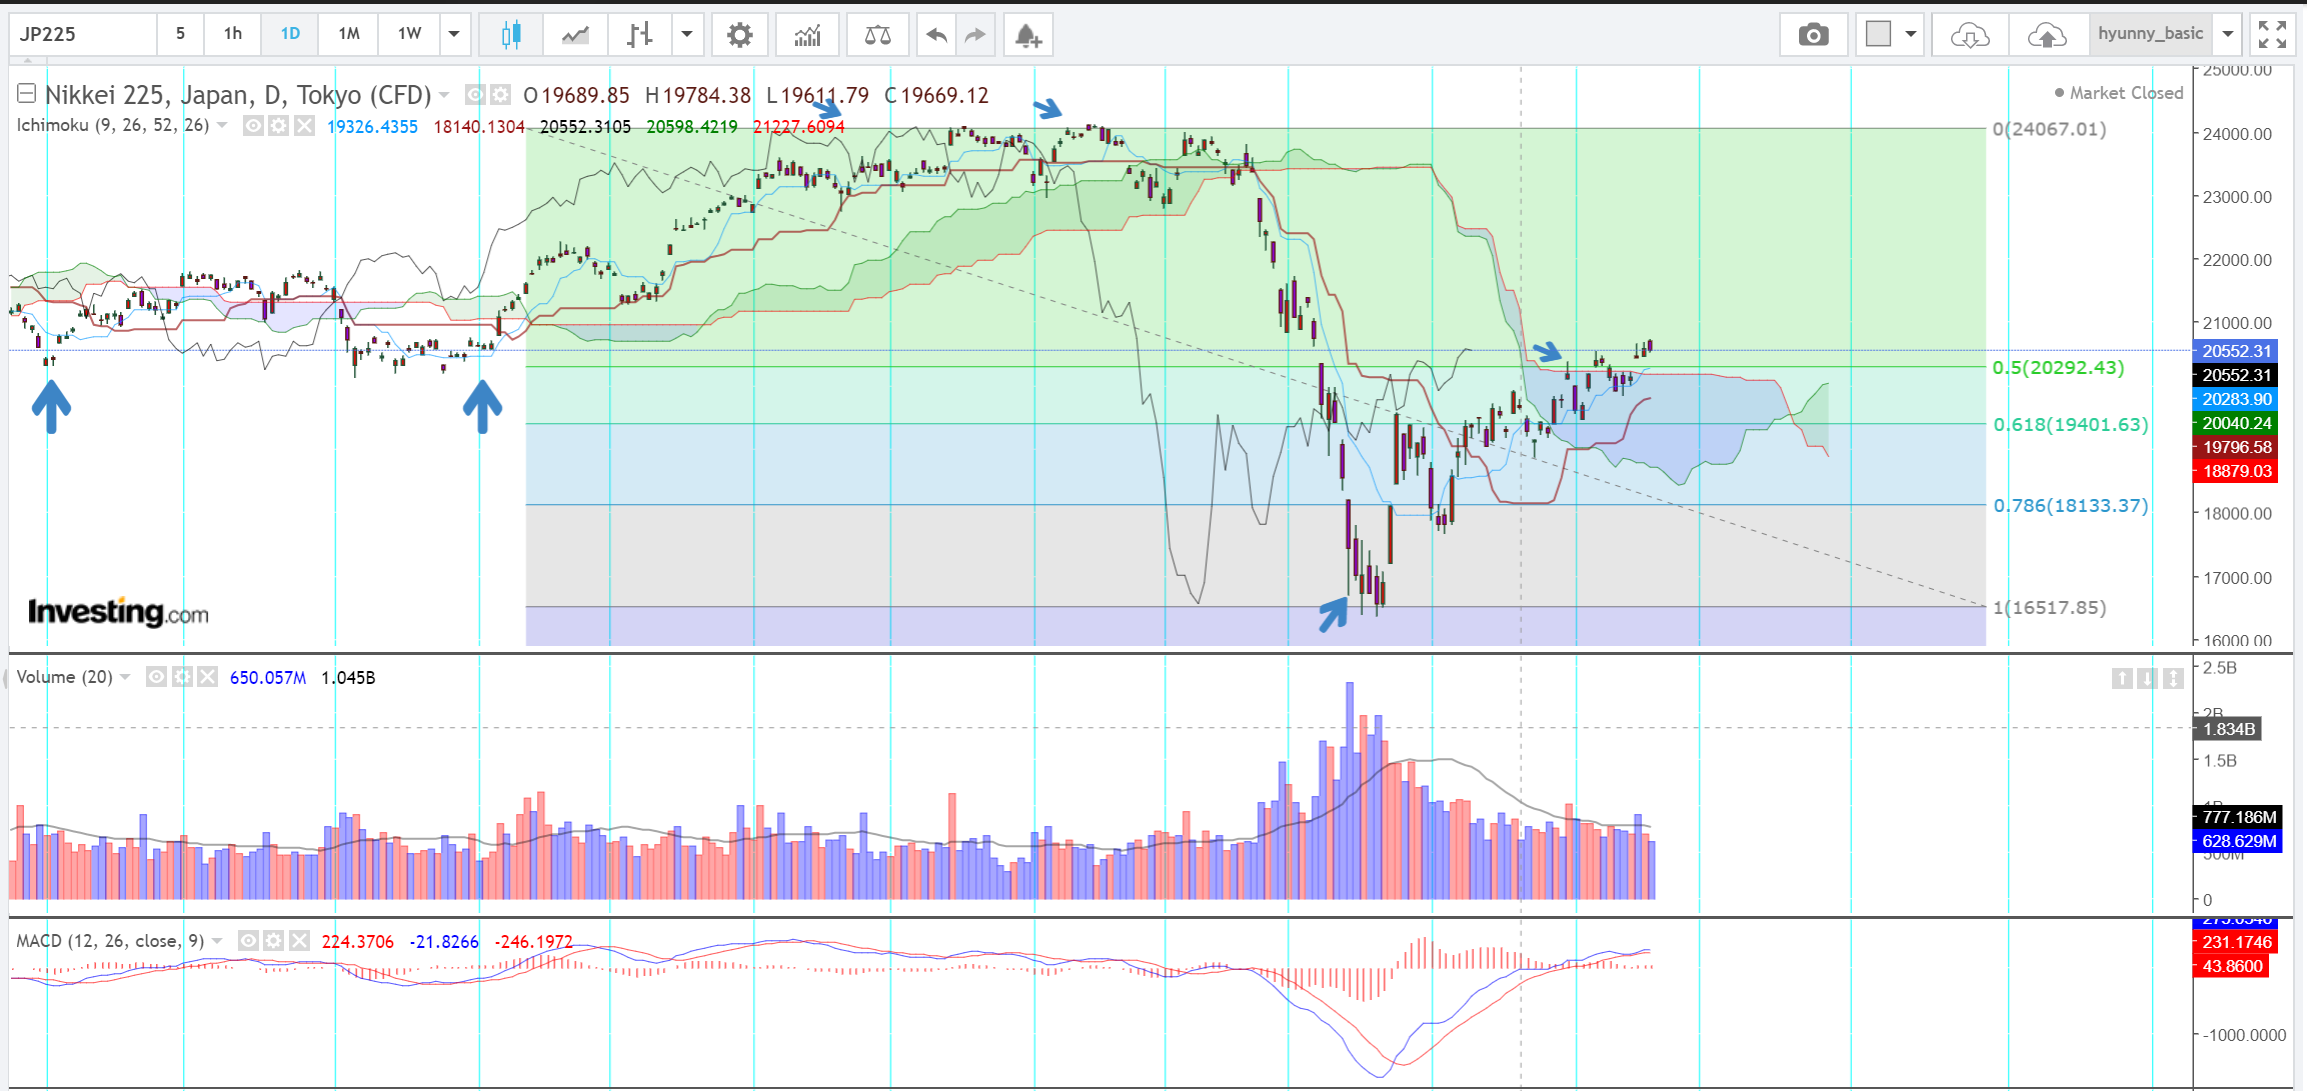Screen dimensions: 2307x1091
Task: Open chart properties via gear icon
Action: (x=739, y=35)
